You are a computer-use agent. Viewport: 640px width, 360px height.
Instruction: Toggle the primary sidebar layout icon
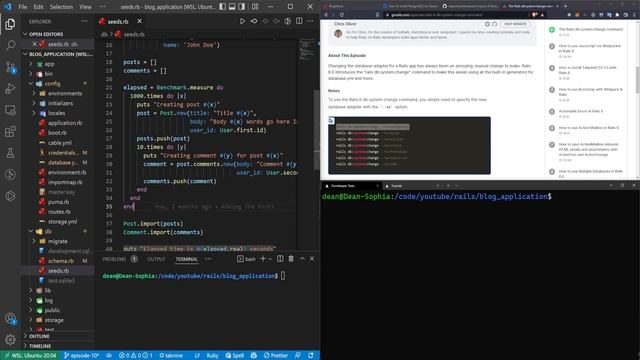pyautogui.click(x=222, y=7)
